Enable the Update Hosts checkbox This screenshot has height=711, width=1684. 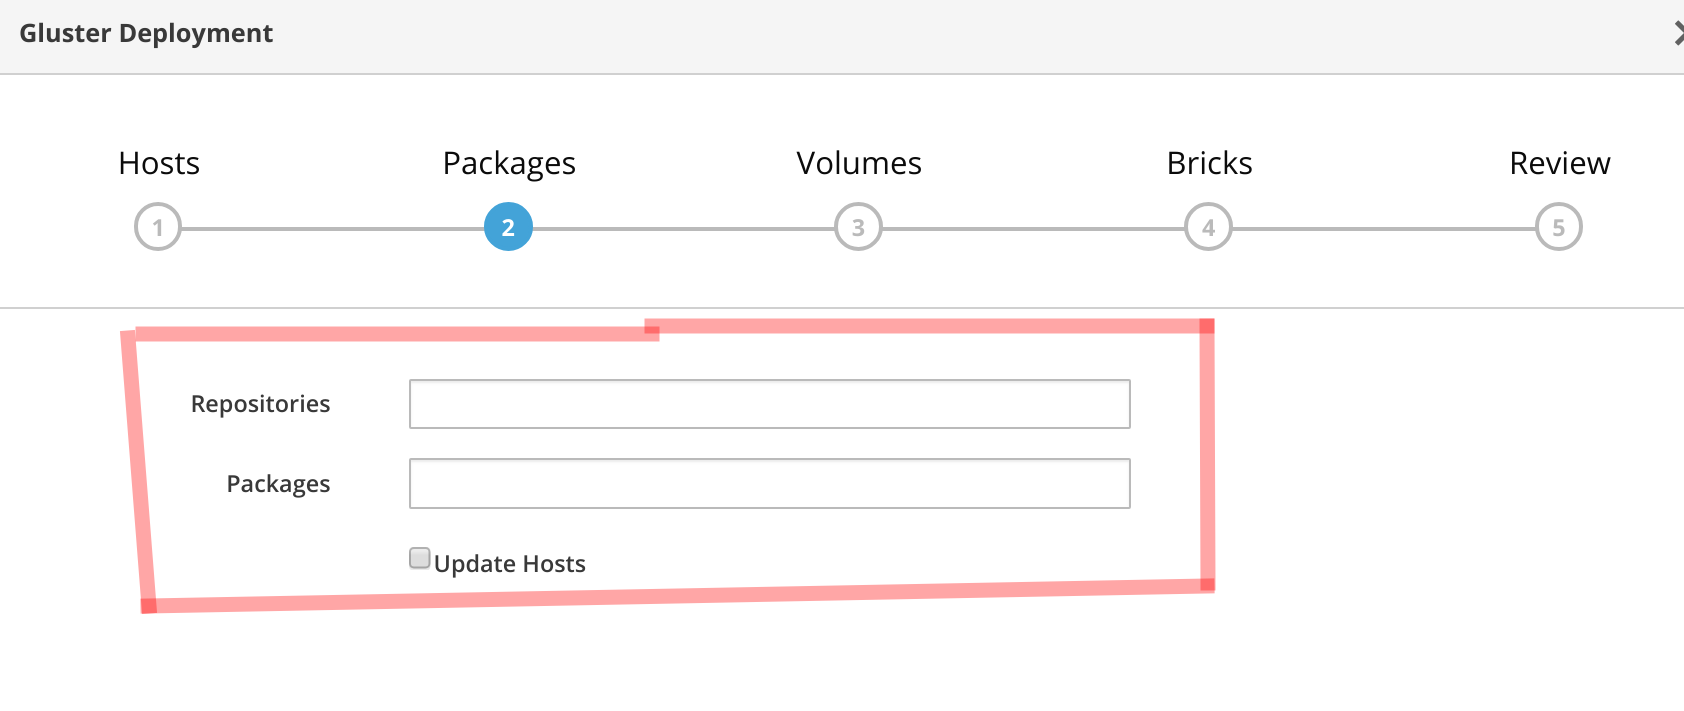(420, 558)
